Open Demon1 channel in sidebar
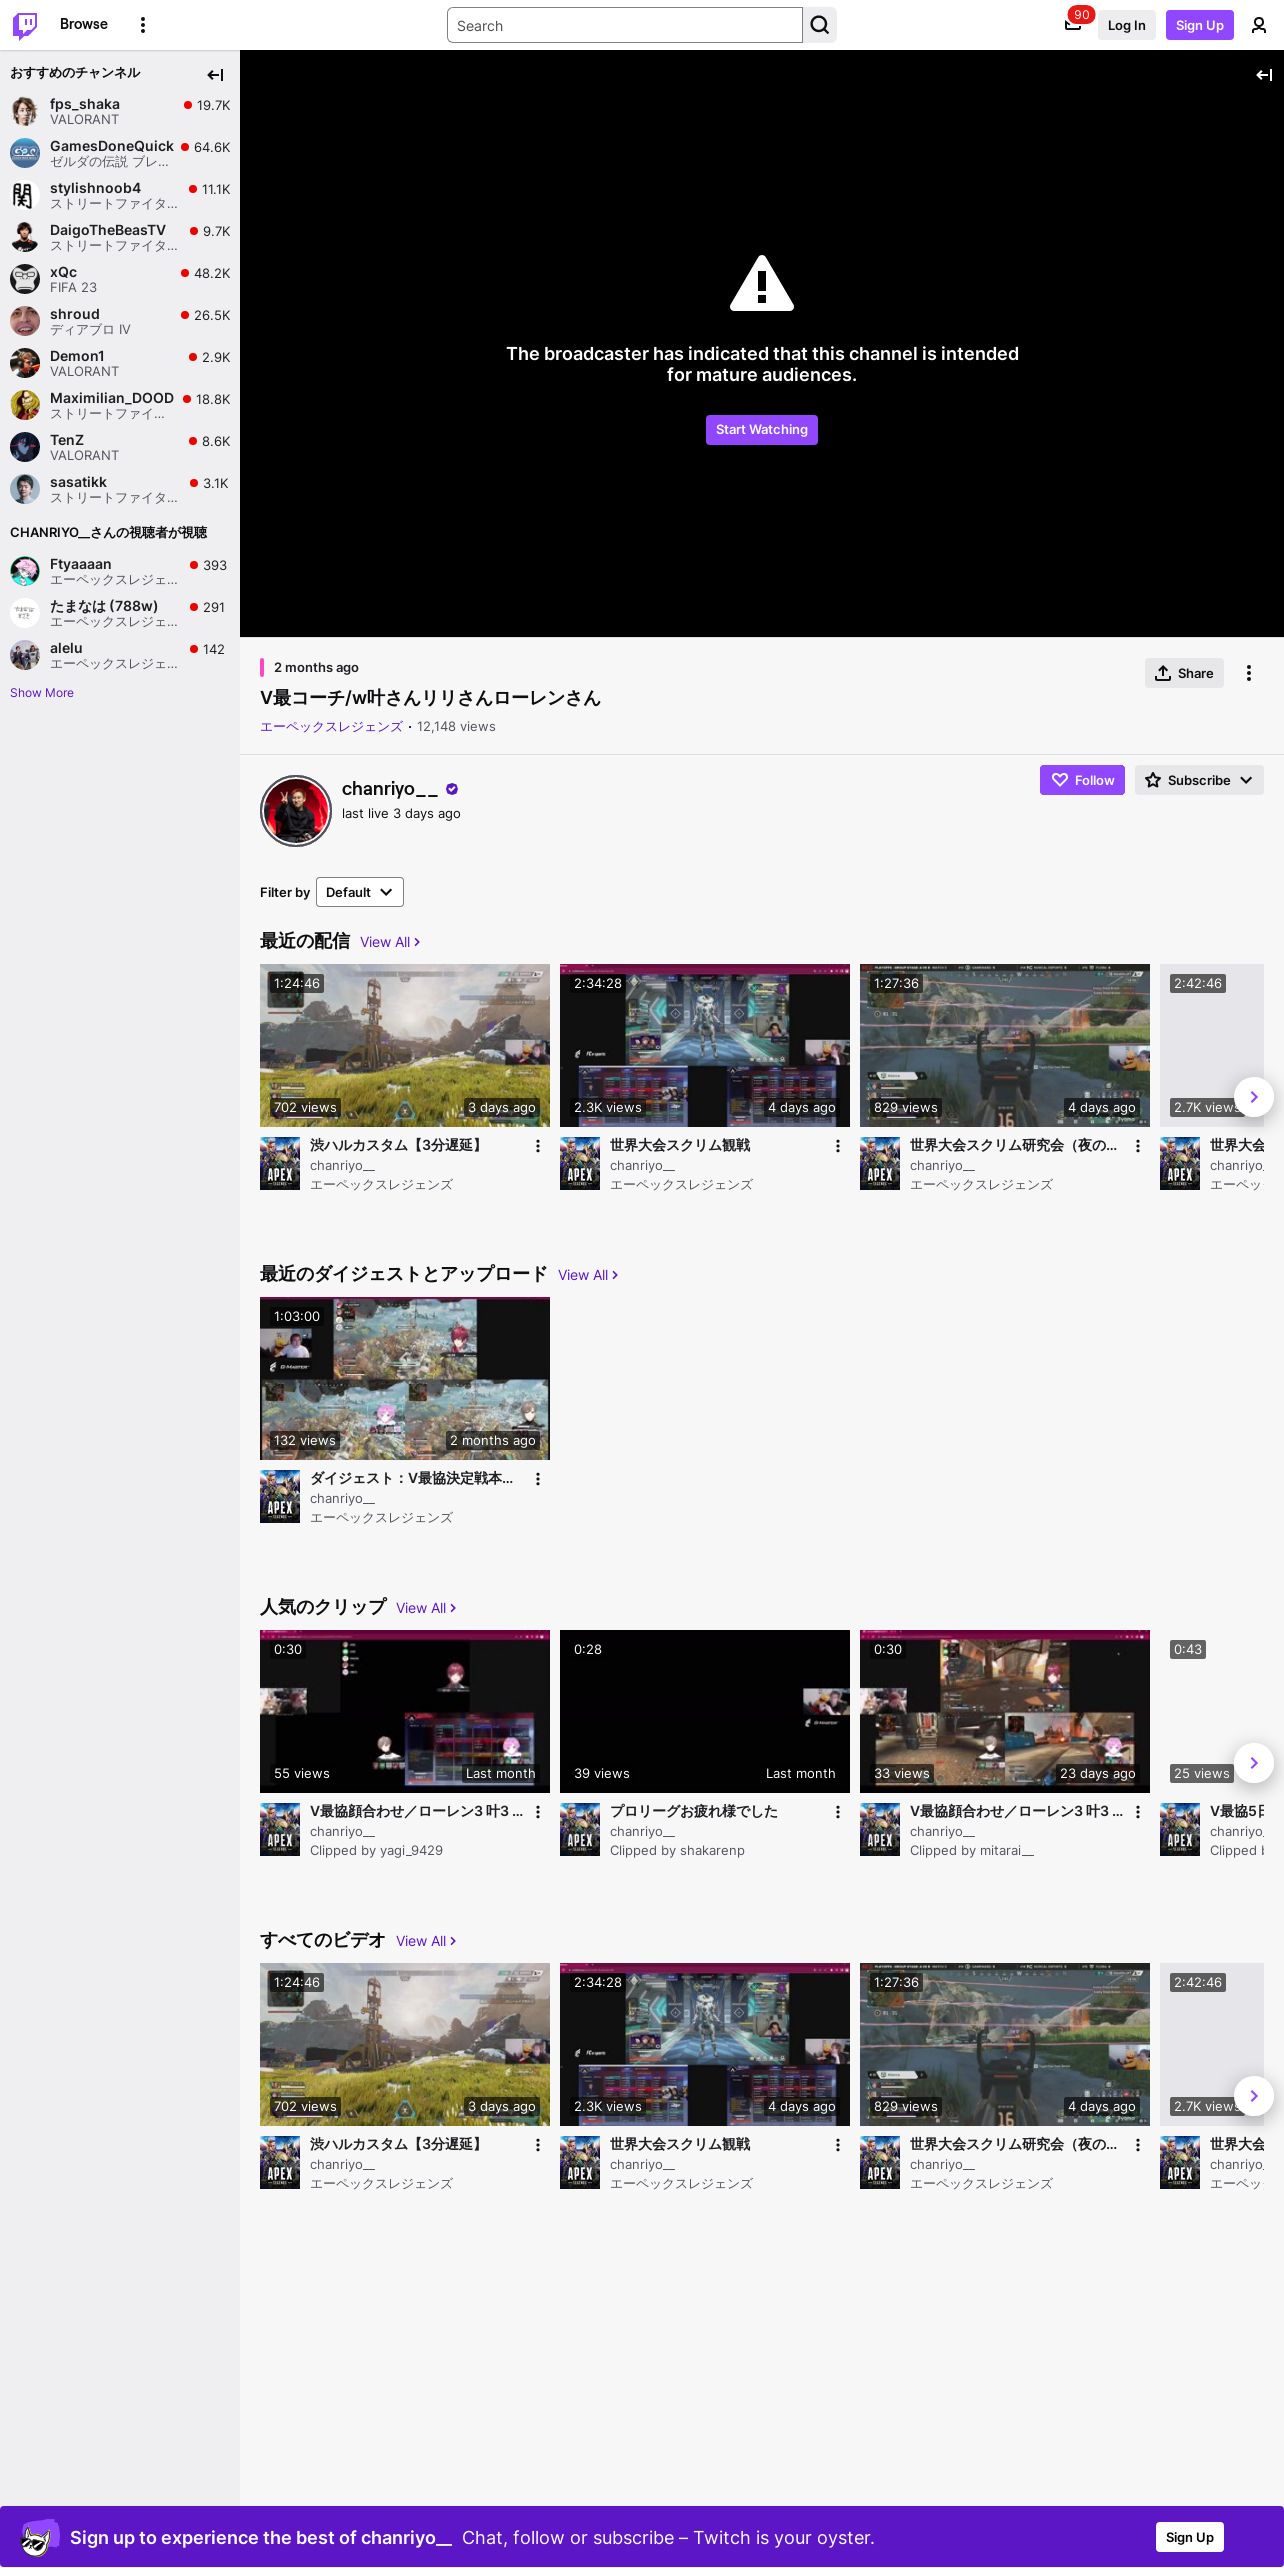The image size is (1284, 2568). (120, 363)
